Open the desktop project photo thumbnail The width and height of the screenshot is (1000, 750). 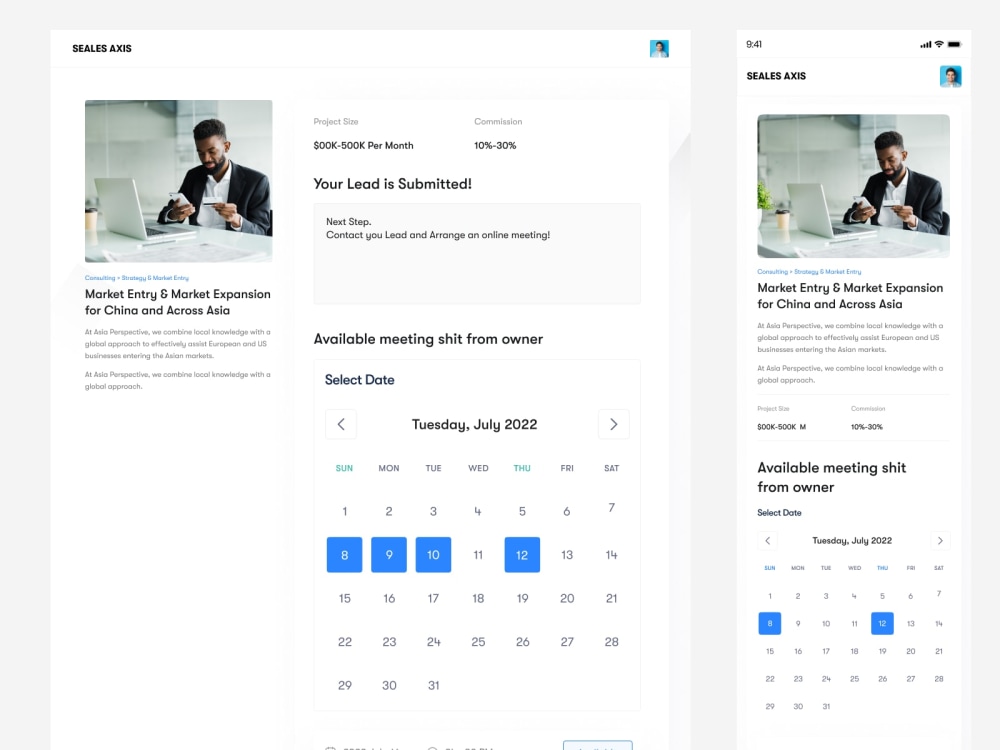(179, 181)
